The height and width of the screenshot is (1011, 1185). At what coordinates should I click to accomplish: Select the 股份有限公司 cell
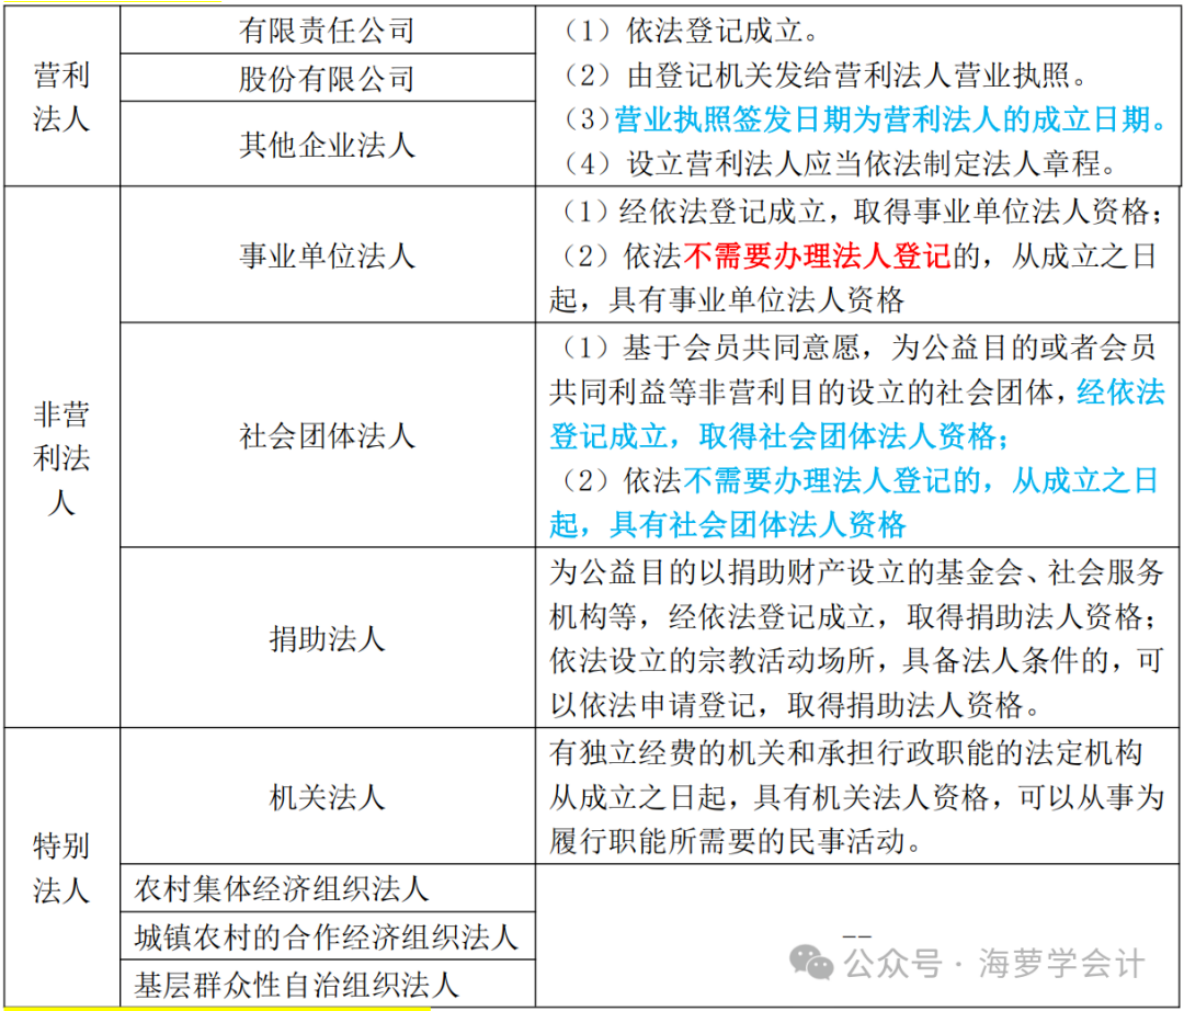pyautogui.click(x=326, y=78)
